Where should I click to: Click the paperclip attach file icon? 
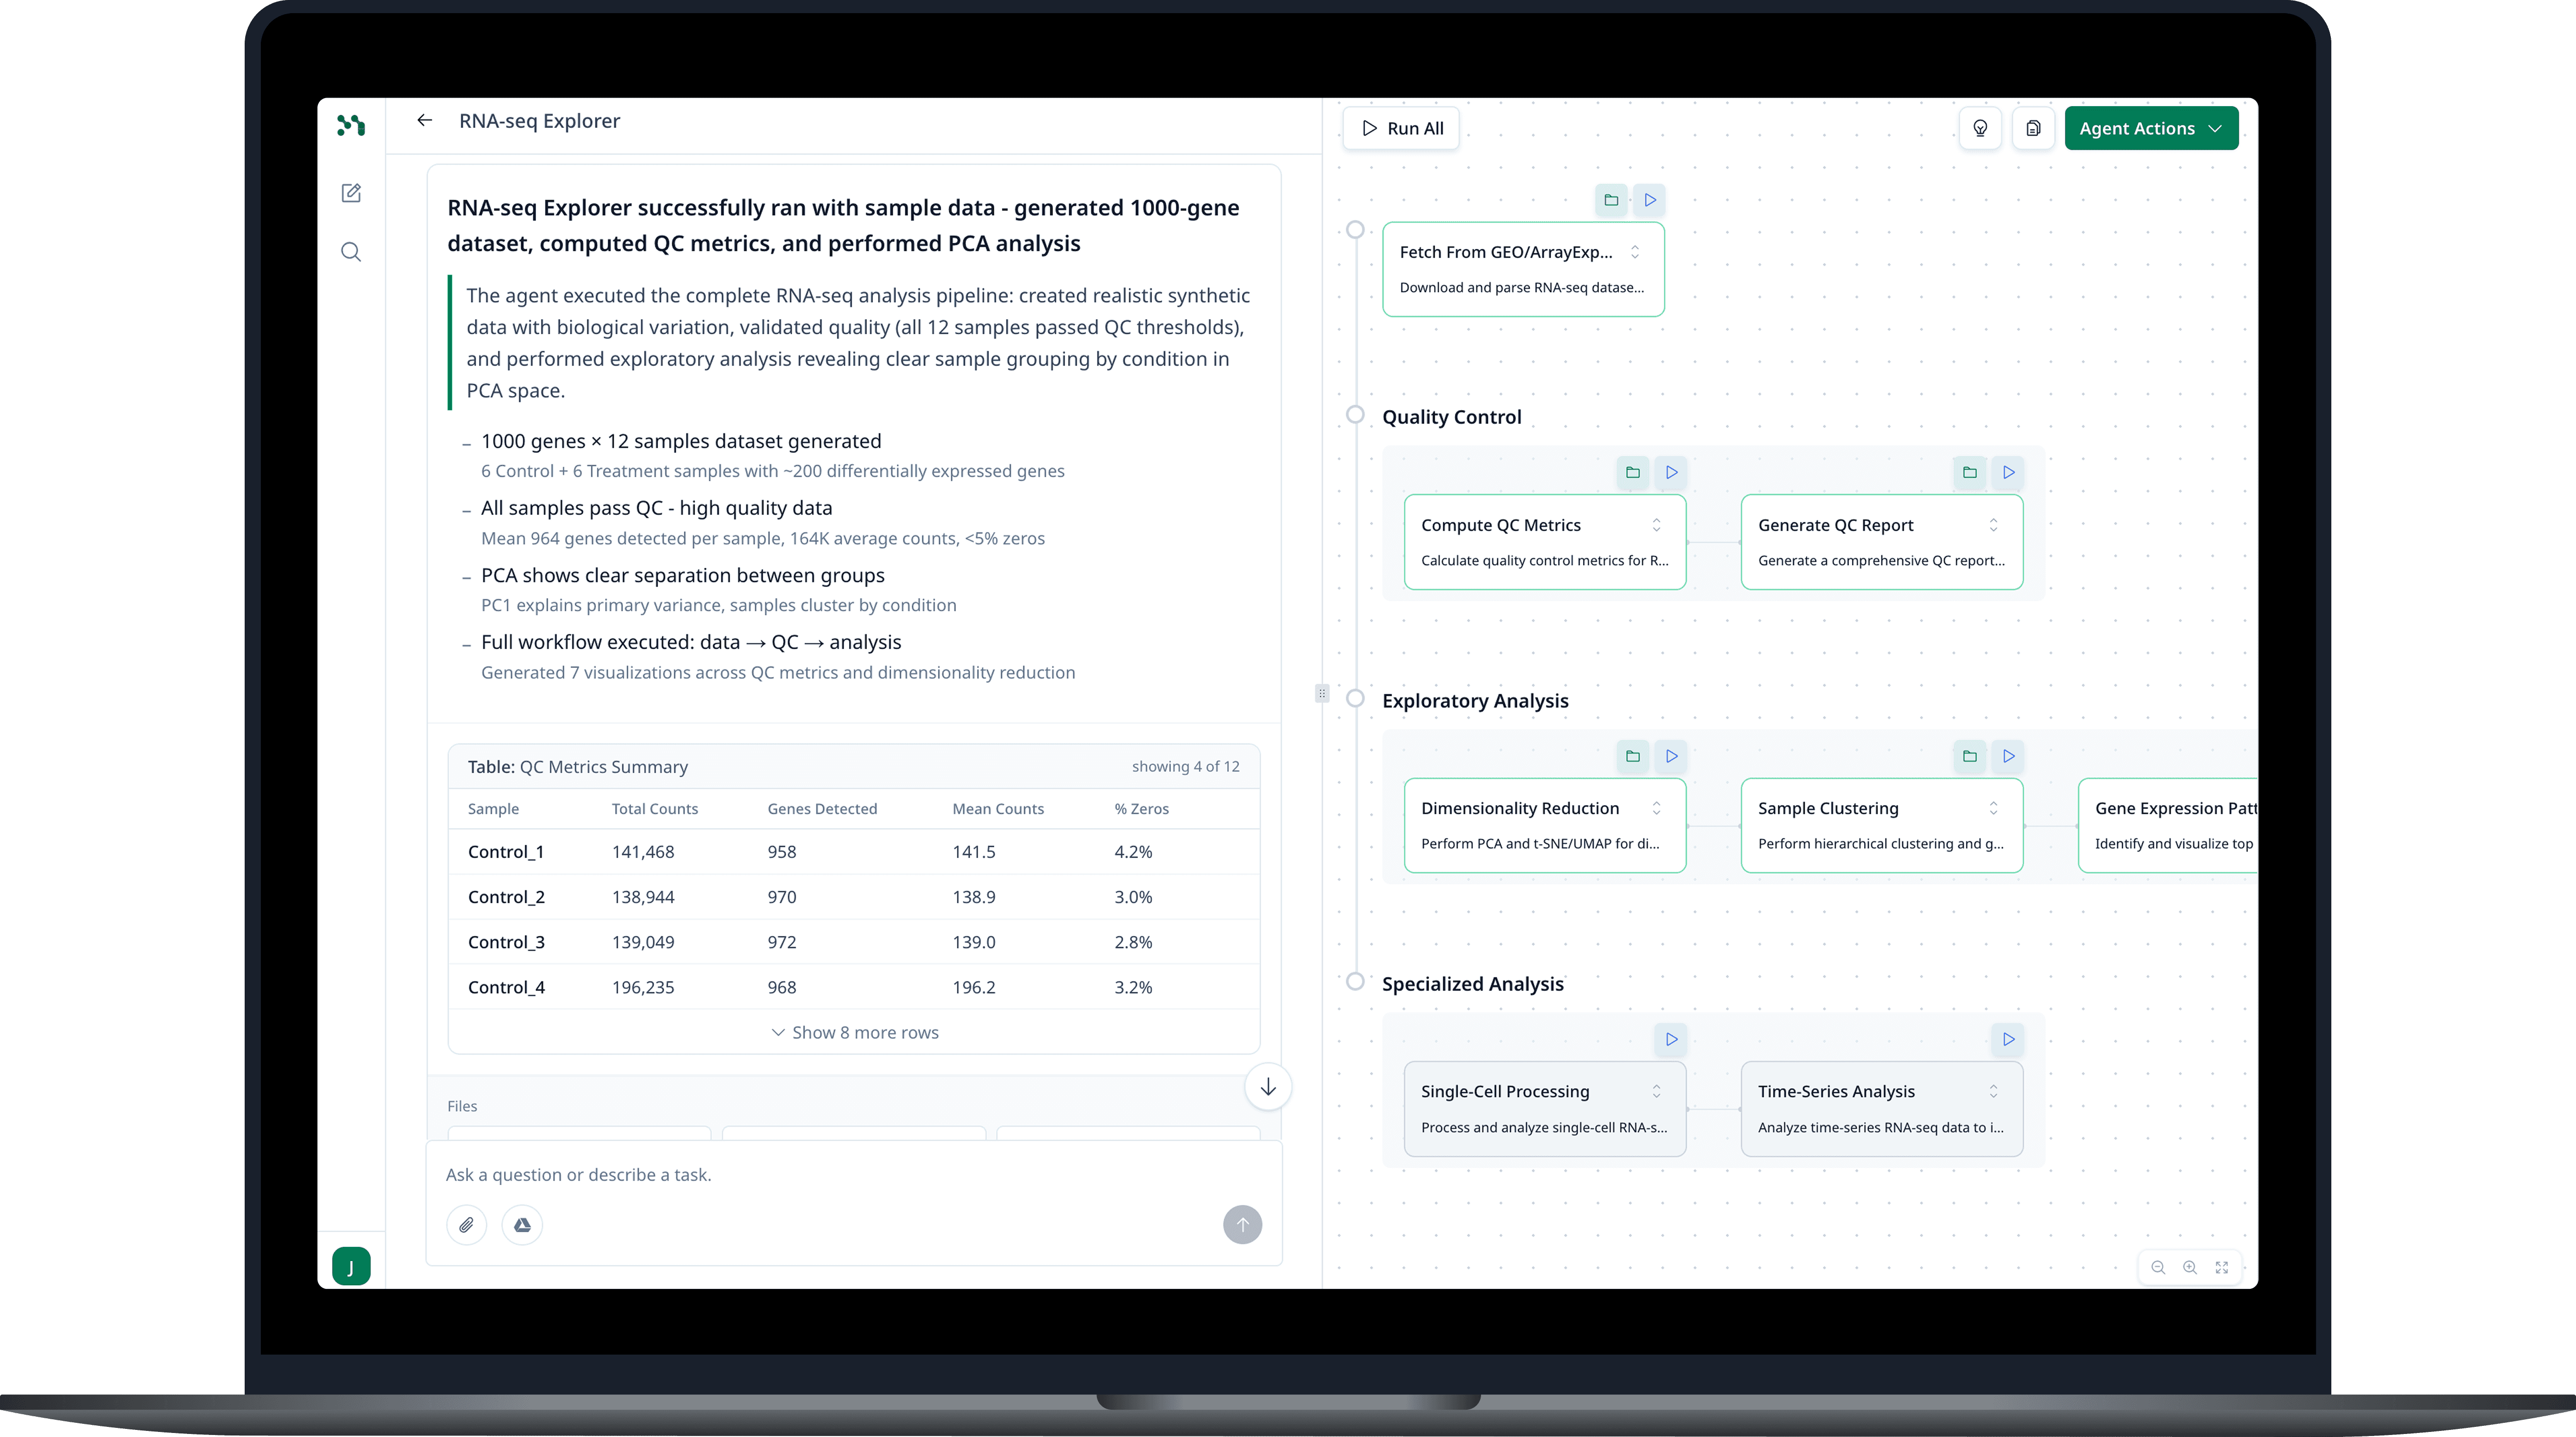click(466, 1225)
